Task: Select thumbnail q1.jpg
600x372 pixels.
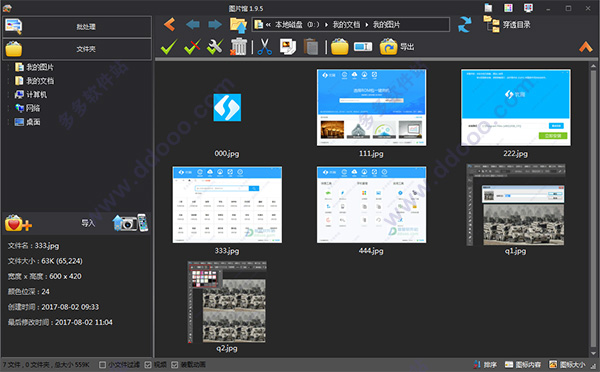Action: click(515, 205)
